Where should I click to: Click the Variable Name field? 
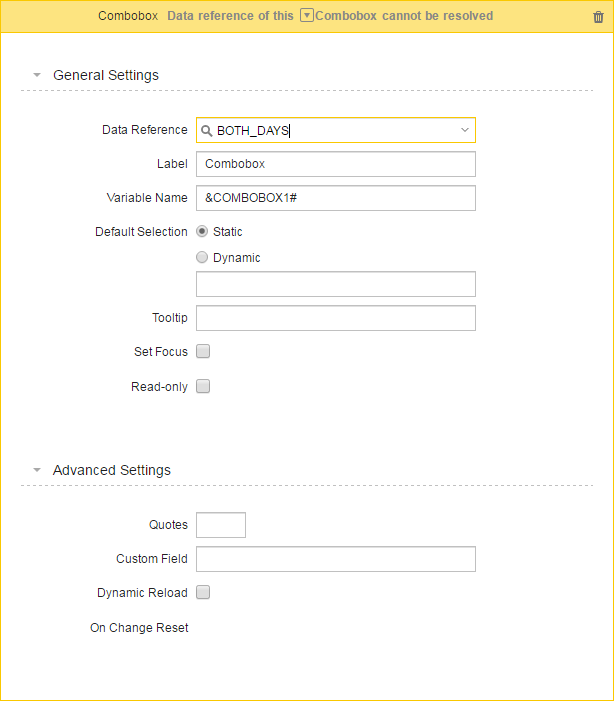click(x=336, y=198)
